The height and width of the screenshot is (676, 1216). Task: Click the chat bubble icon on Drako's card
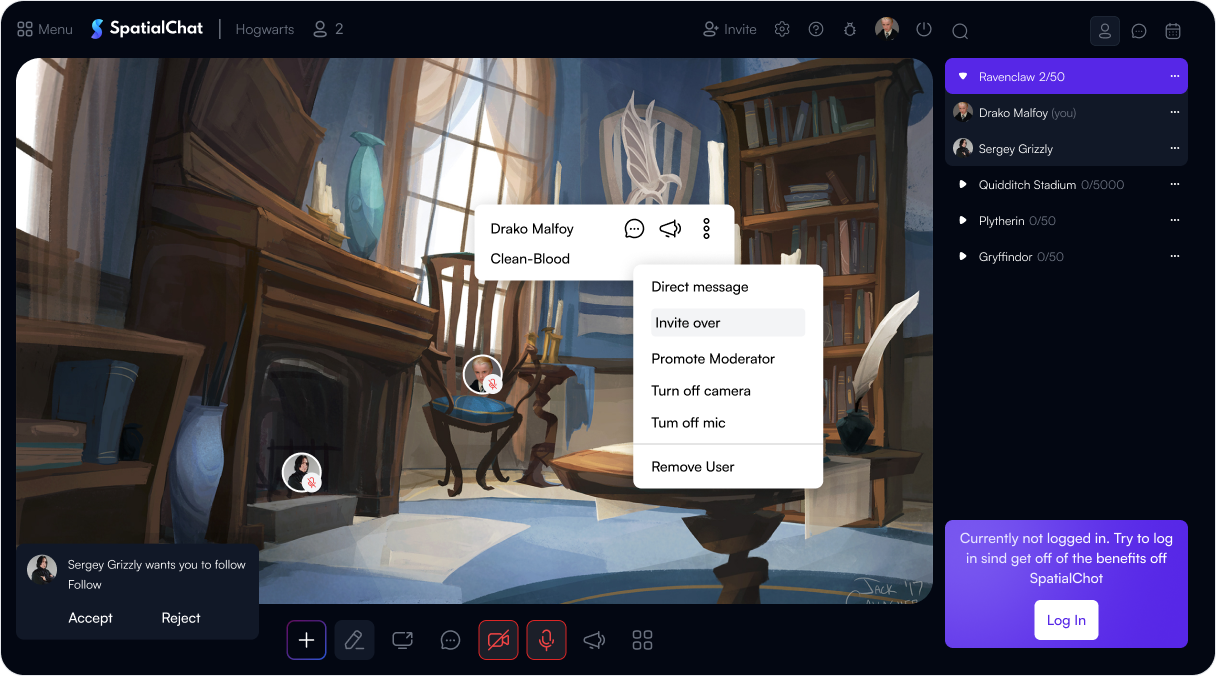coord(634,229)
